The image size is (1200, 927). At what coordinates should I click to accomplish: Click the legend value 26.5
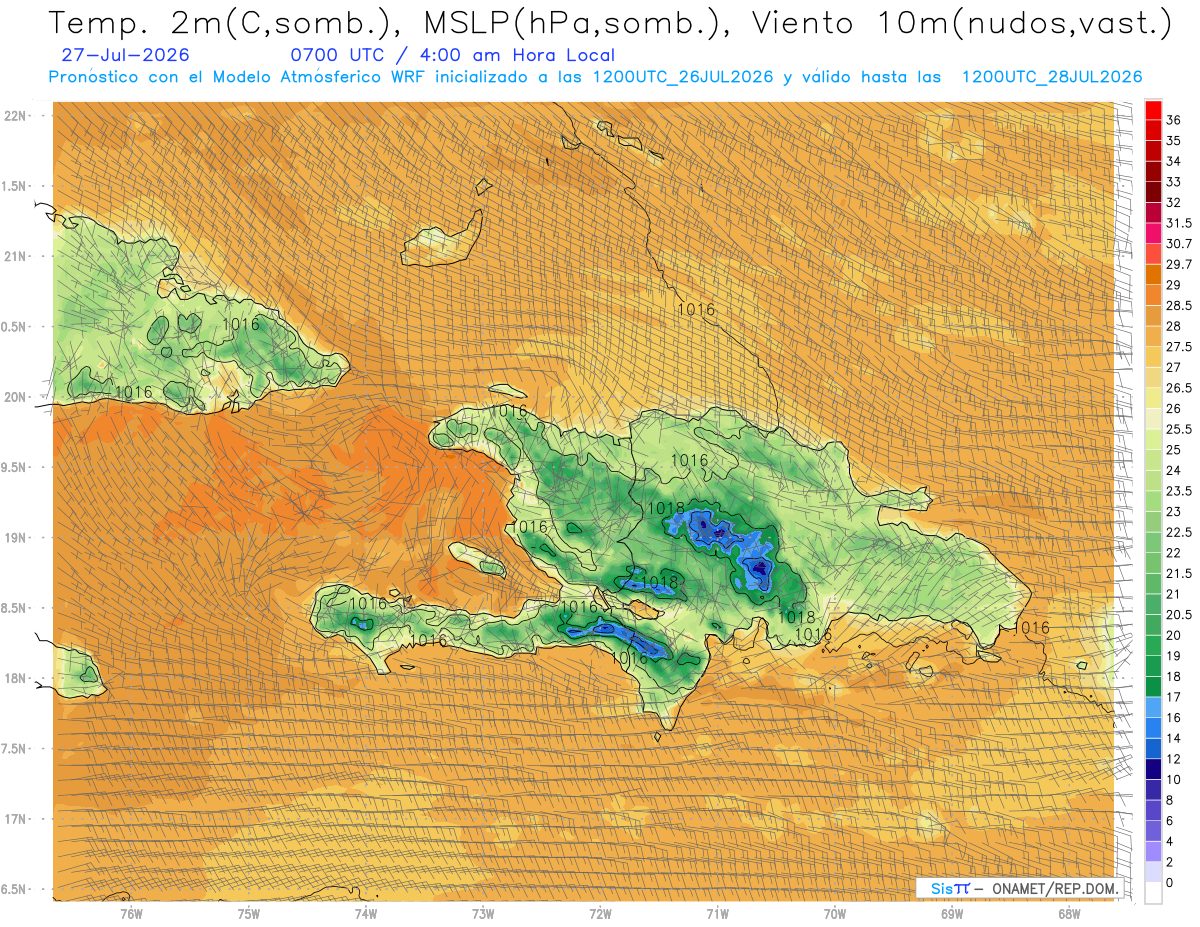1179,388
